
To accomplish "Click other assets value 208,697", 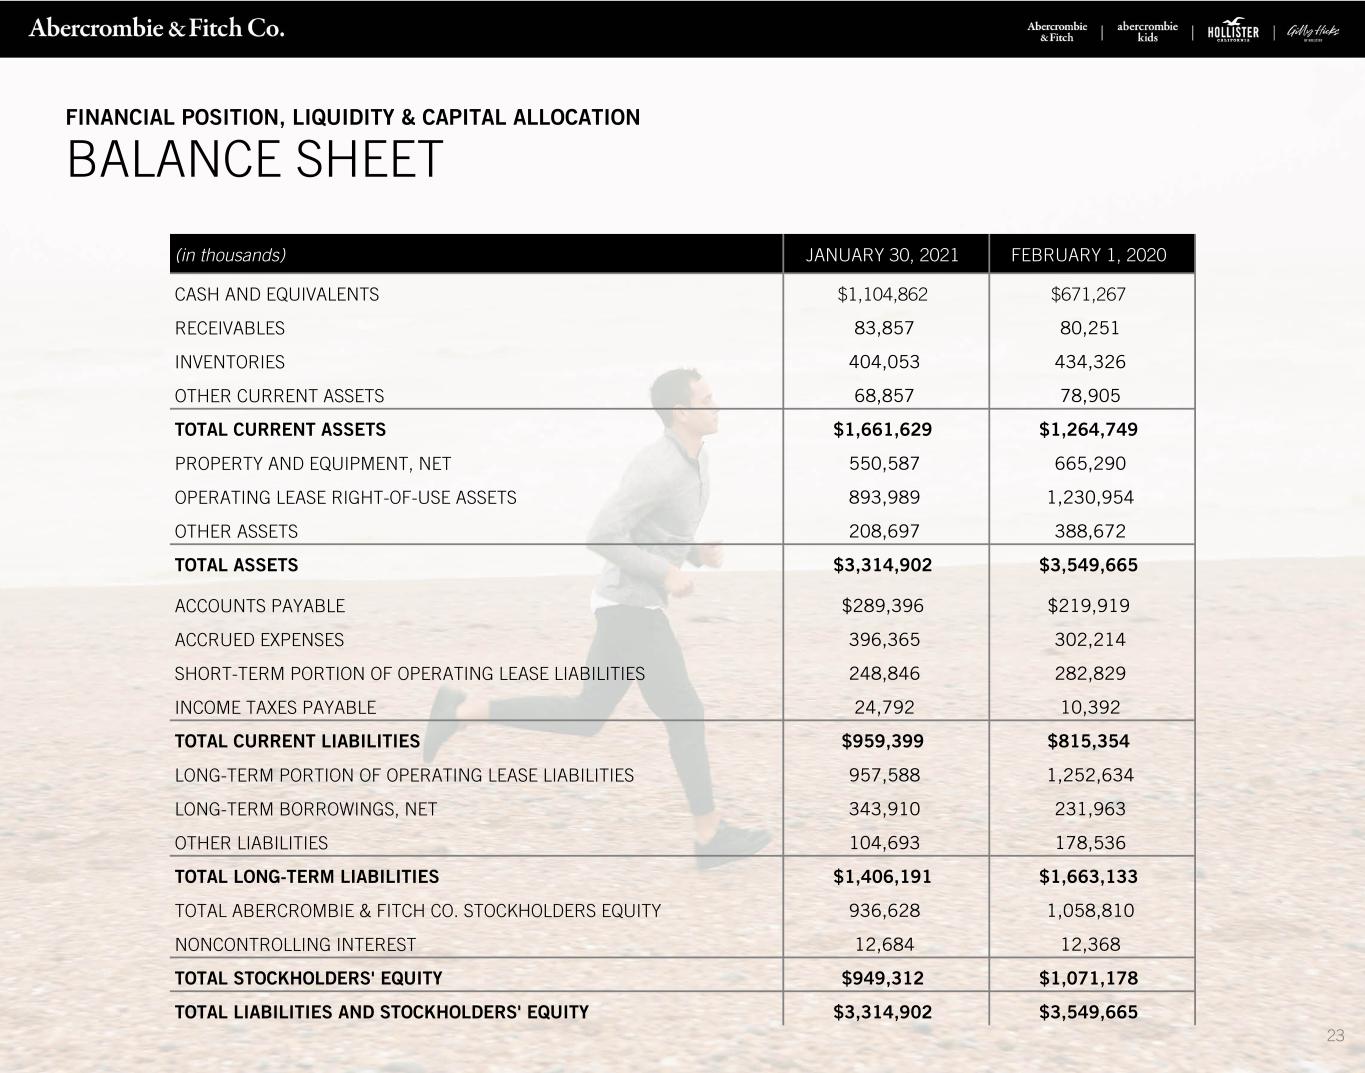I will (882, 532).
